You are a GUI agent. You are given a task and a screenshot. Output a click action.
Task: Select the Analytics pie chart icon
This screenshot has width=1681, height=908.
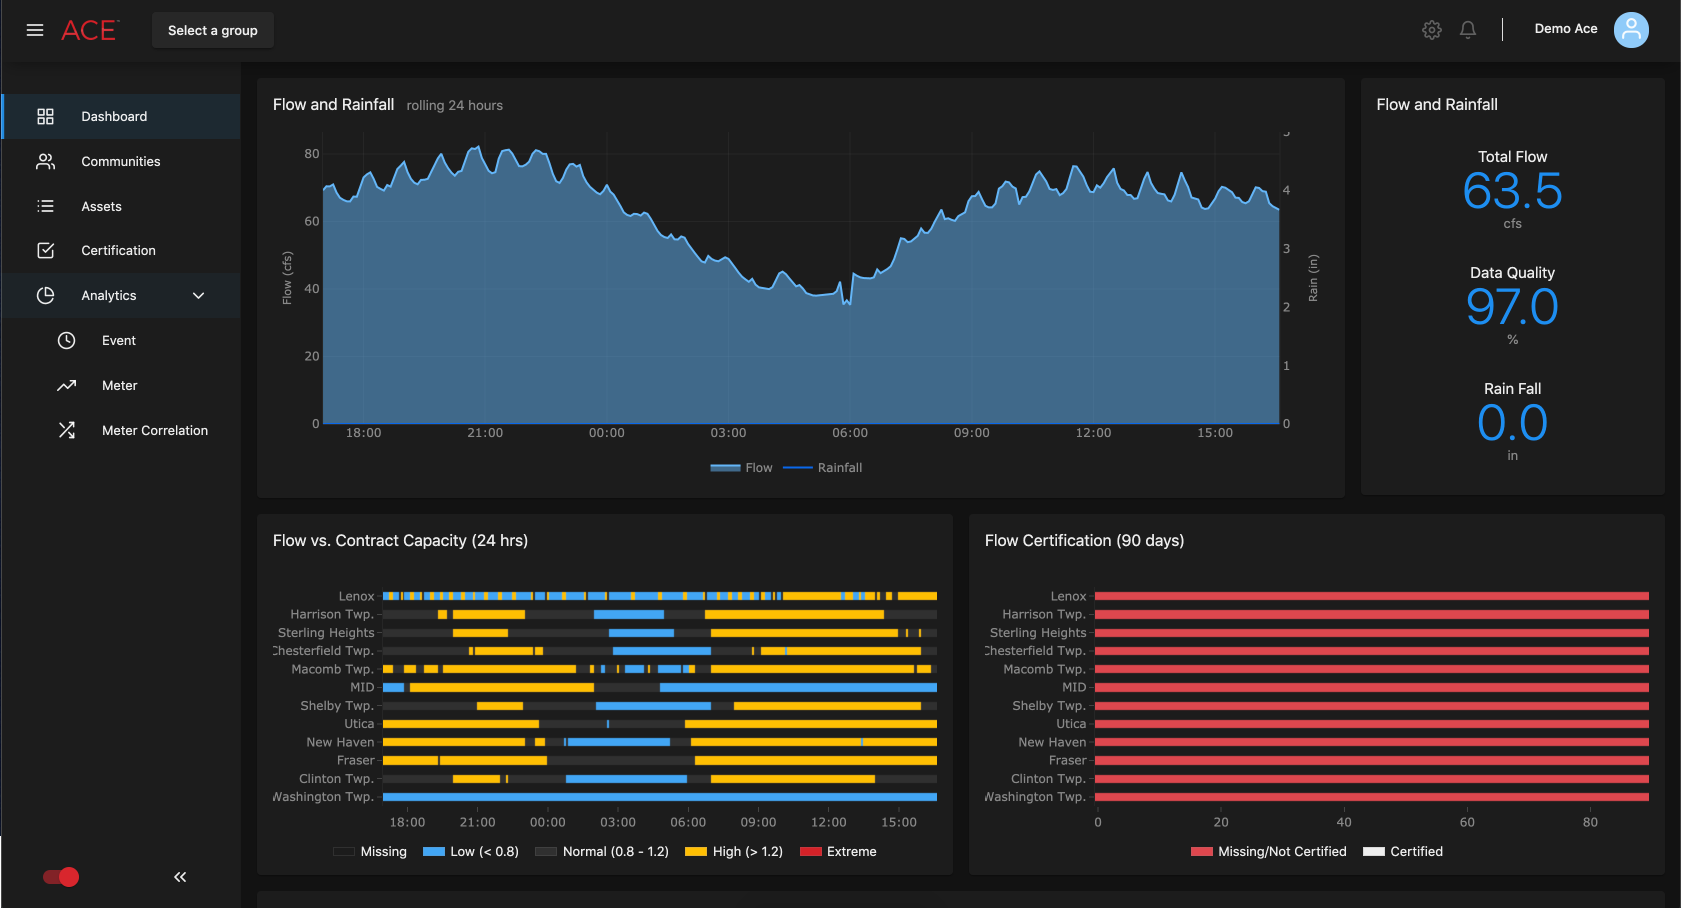click(45, 295)
